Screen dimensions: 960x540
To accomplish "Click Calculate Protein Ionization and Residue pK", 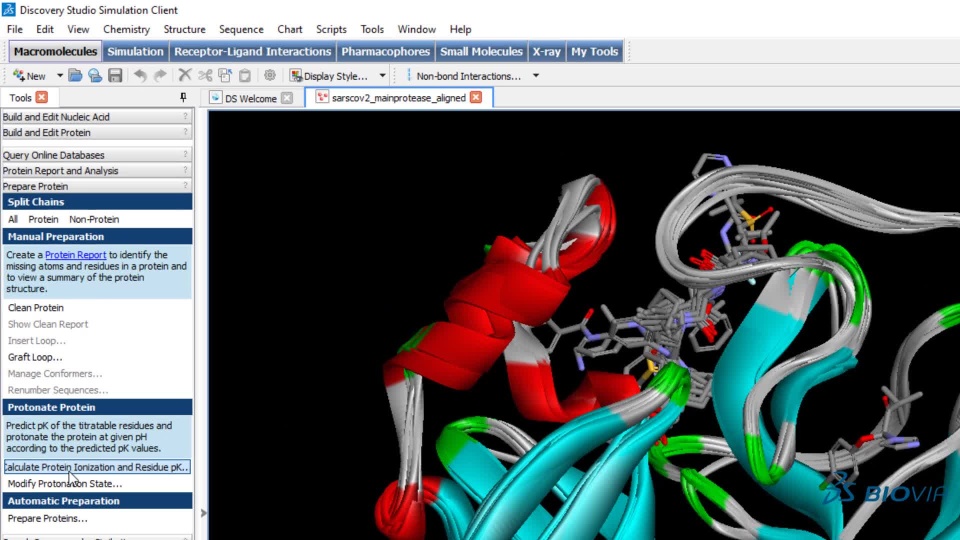I will click(x=97, y=467).
